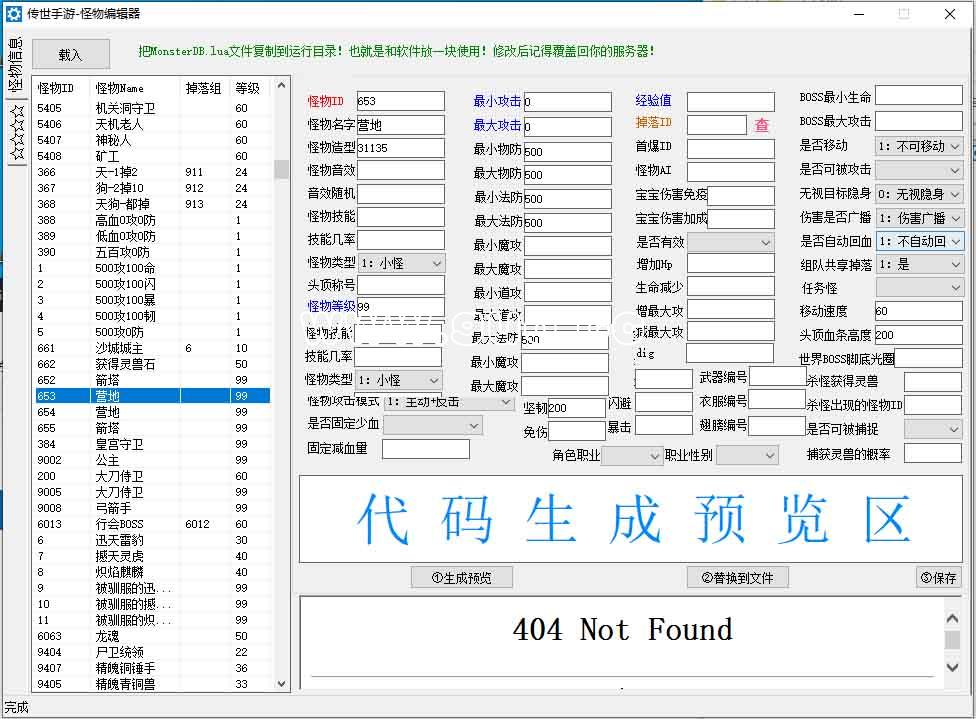Open the 职业性别 dropdown
Image resolution: width=976 pixels, height=719 pixels.
(x=747, y=456)
